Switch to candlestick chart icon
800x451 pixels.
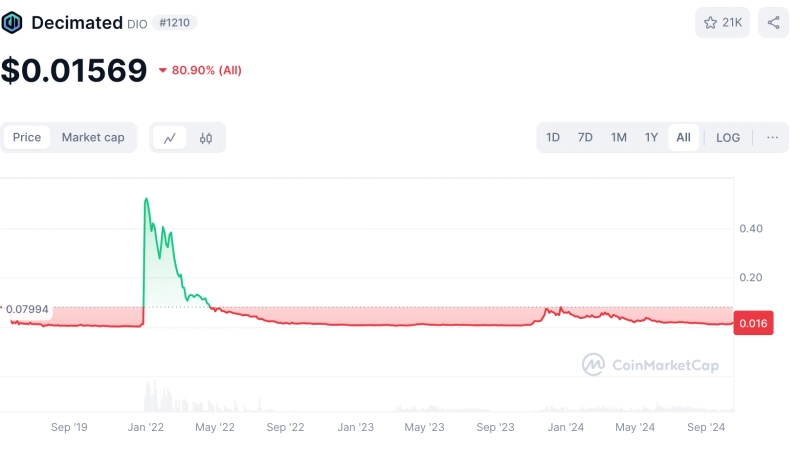(x=206, y=138)
